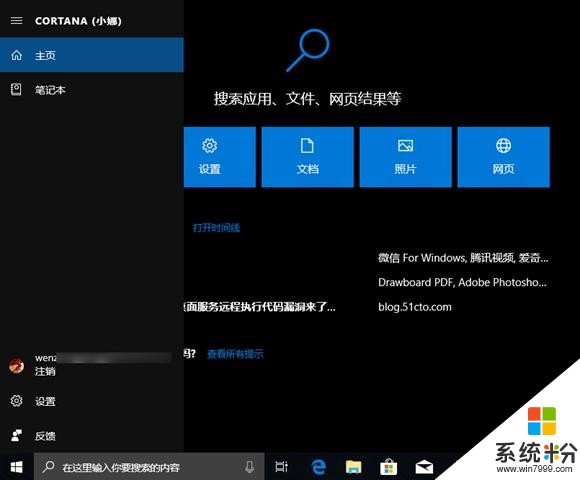
Task: Launch Microsoft Edge from the taskbar
Action: 318,467
